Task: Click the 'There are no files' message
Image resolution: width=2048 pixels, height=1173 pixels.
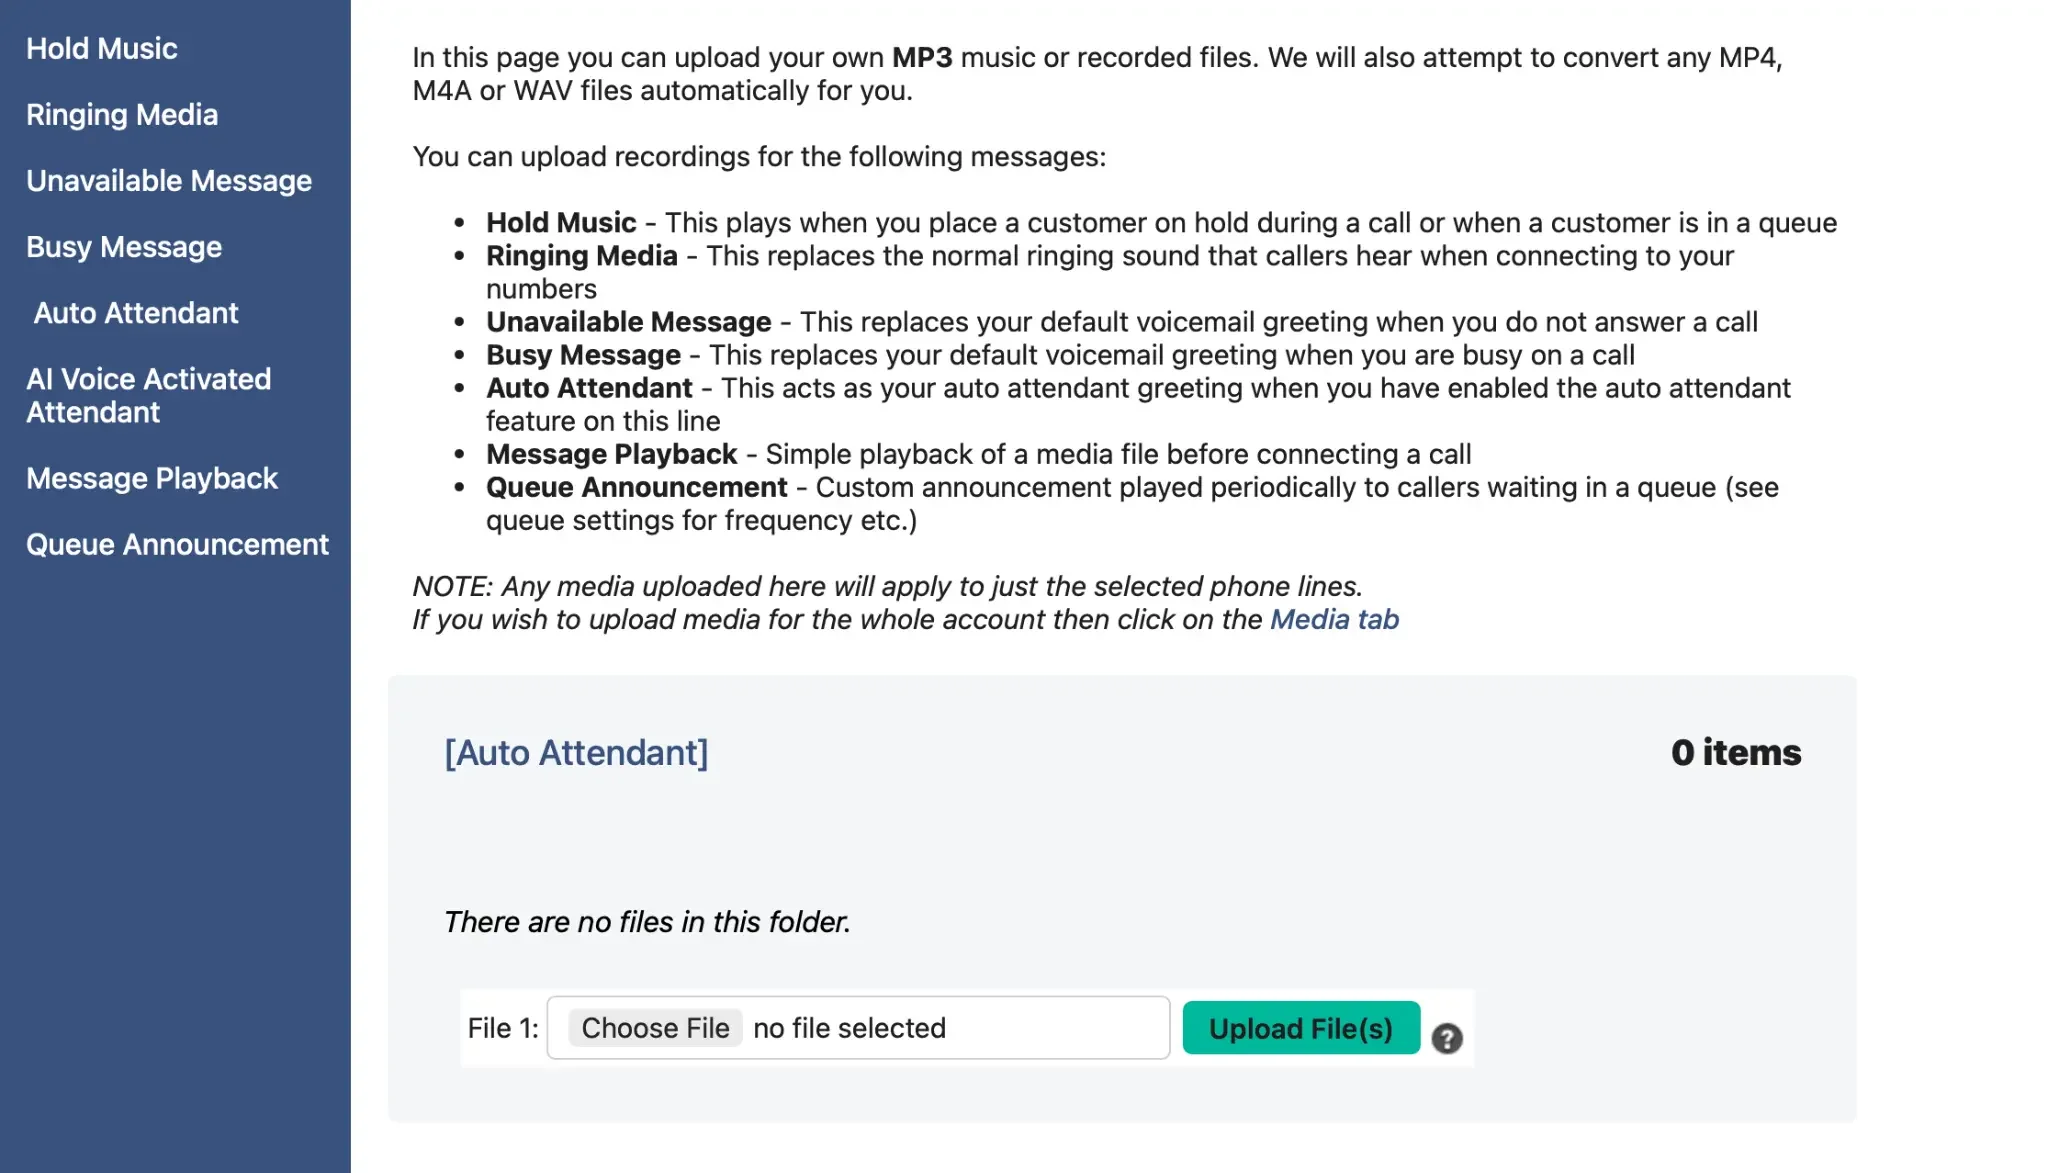Action: point(646,921)
